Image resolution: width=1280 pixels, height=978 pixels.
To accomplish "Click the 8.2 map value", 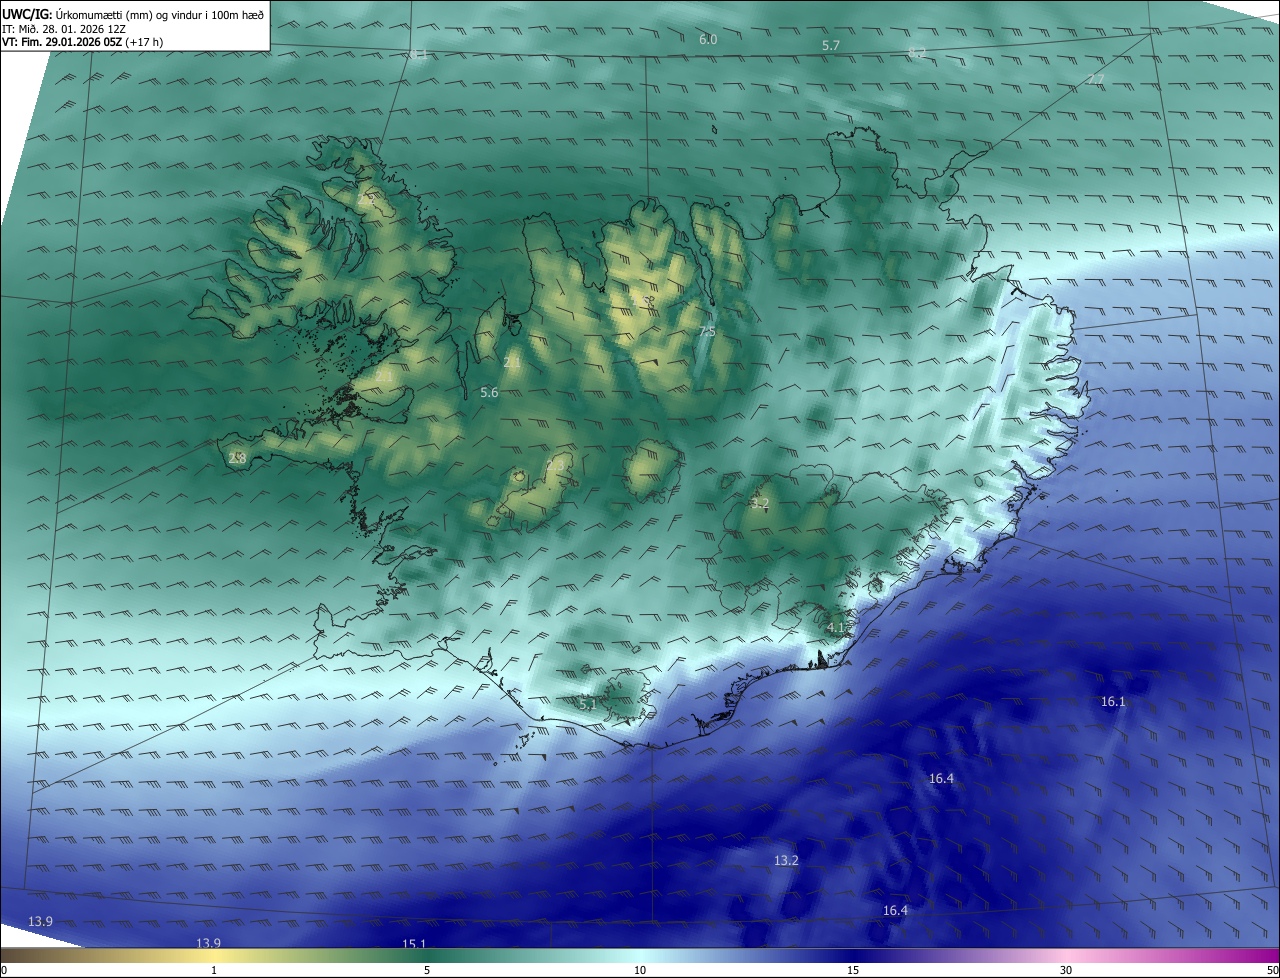I will point(917,53).
